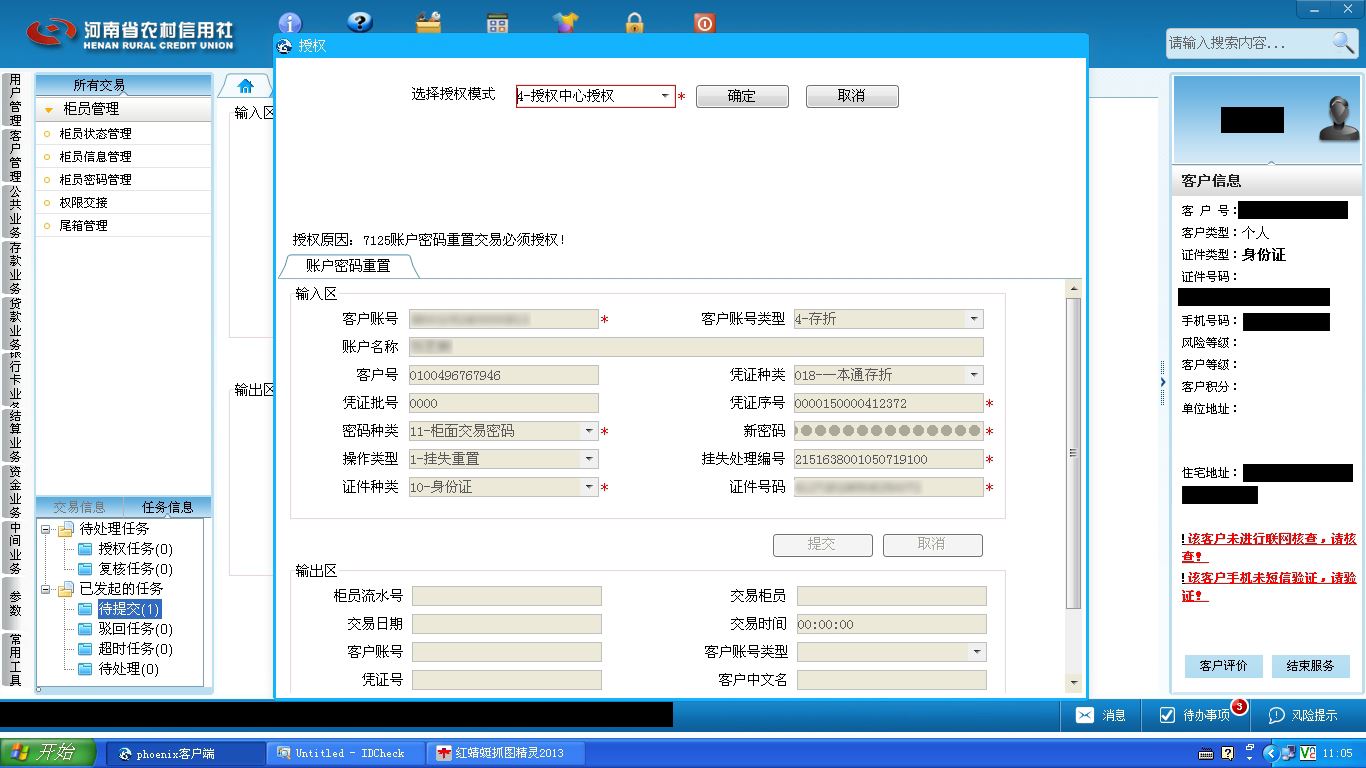Screen dimensions: 1366x768
Task: Open the Windows 开始 start button
Action: point(48,753)
